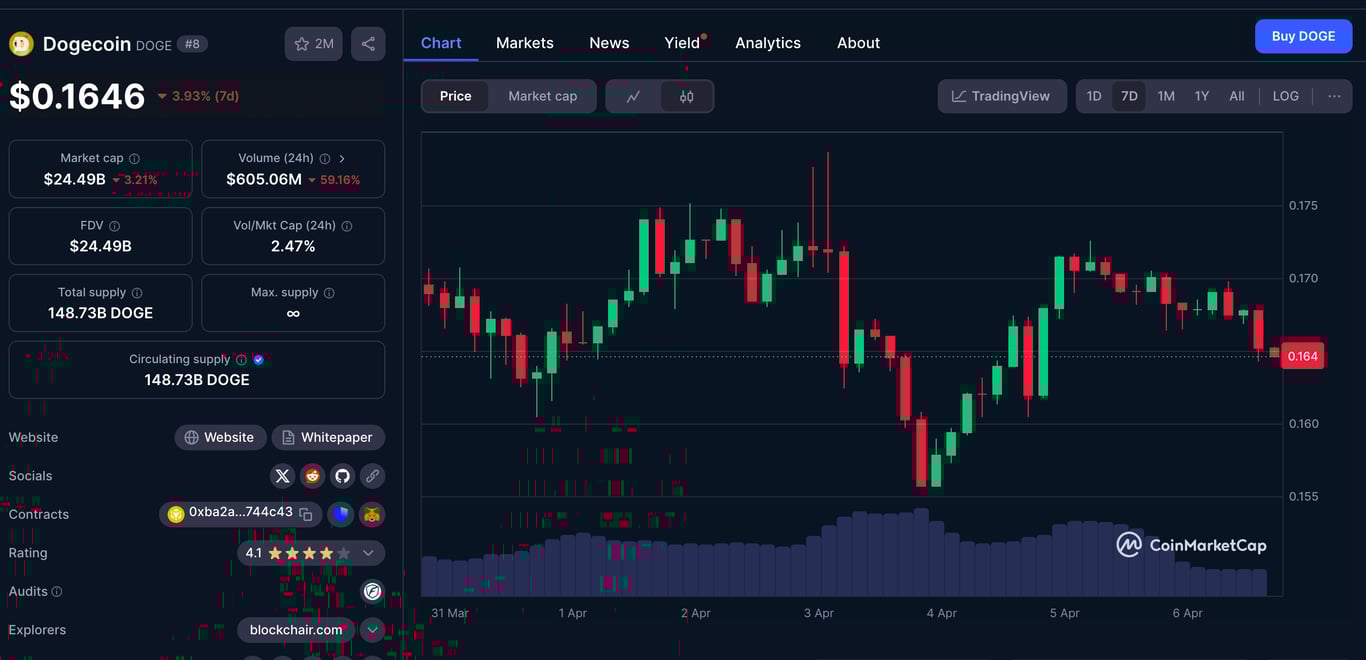1366x660 pixels.
Task: Click the $24.49B market cap value
Action: tap(74, 179)
